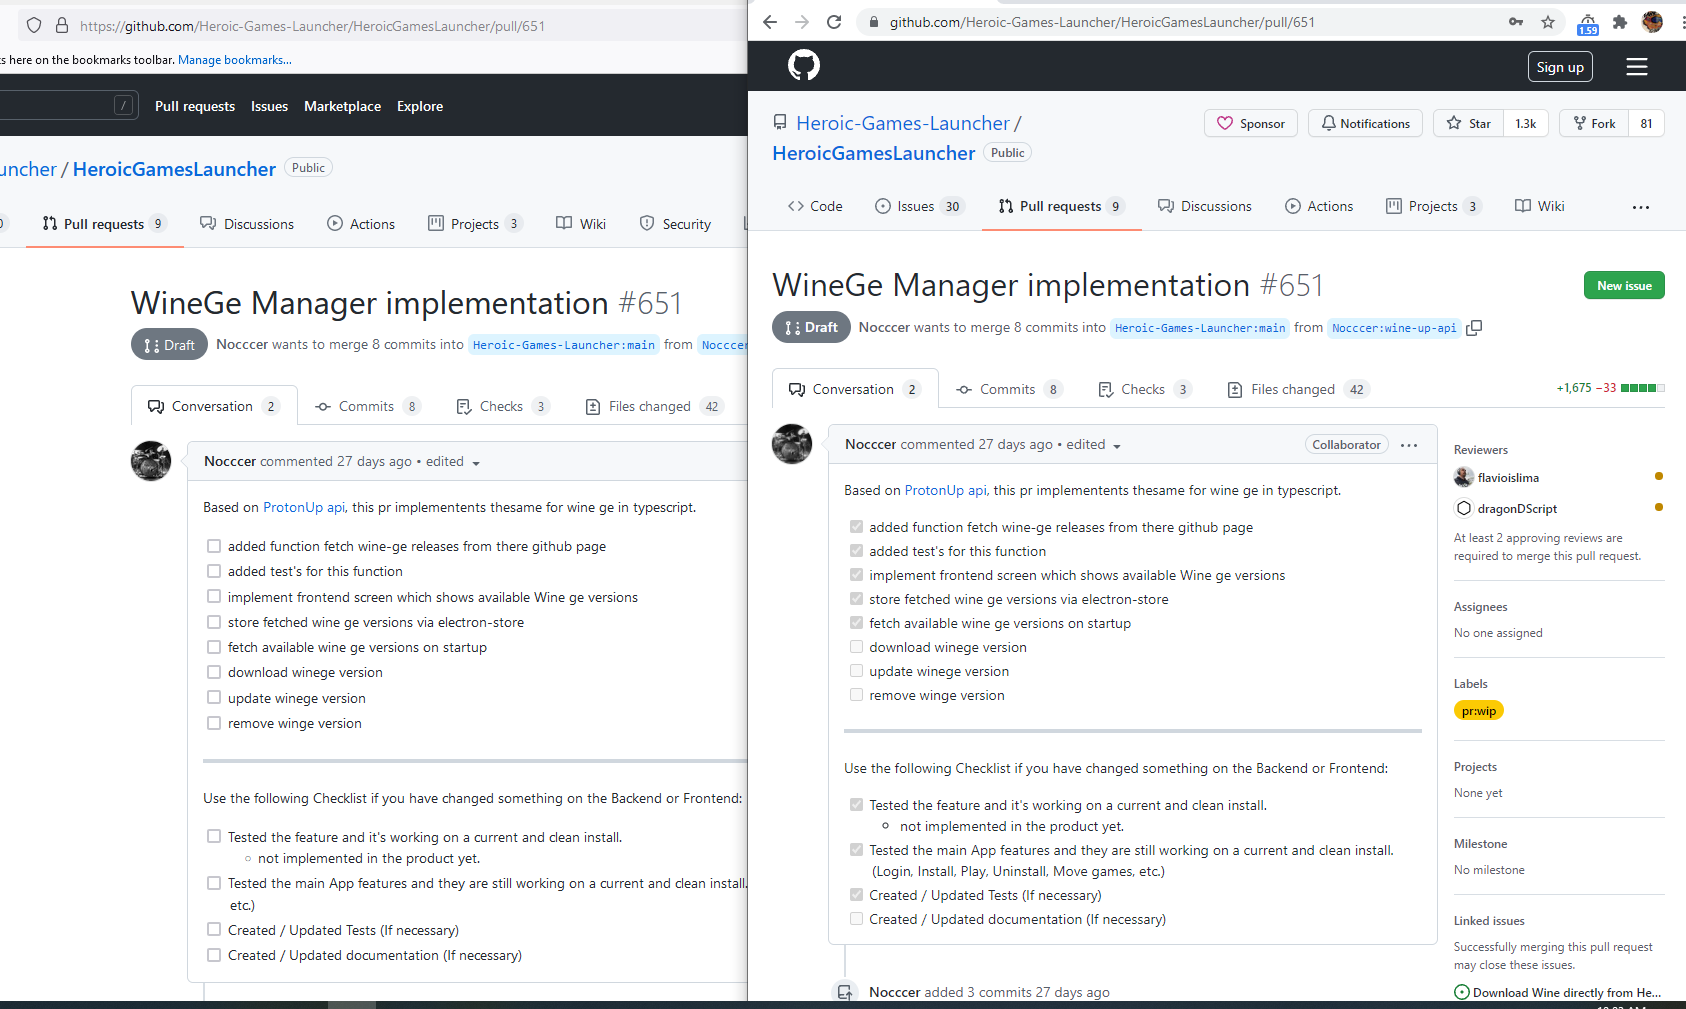1686x1009 pixels.
Task: Copy the Nocccer:wine-up-api branch name
Action: pyautogui.click(x=1475, y=328)
